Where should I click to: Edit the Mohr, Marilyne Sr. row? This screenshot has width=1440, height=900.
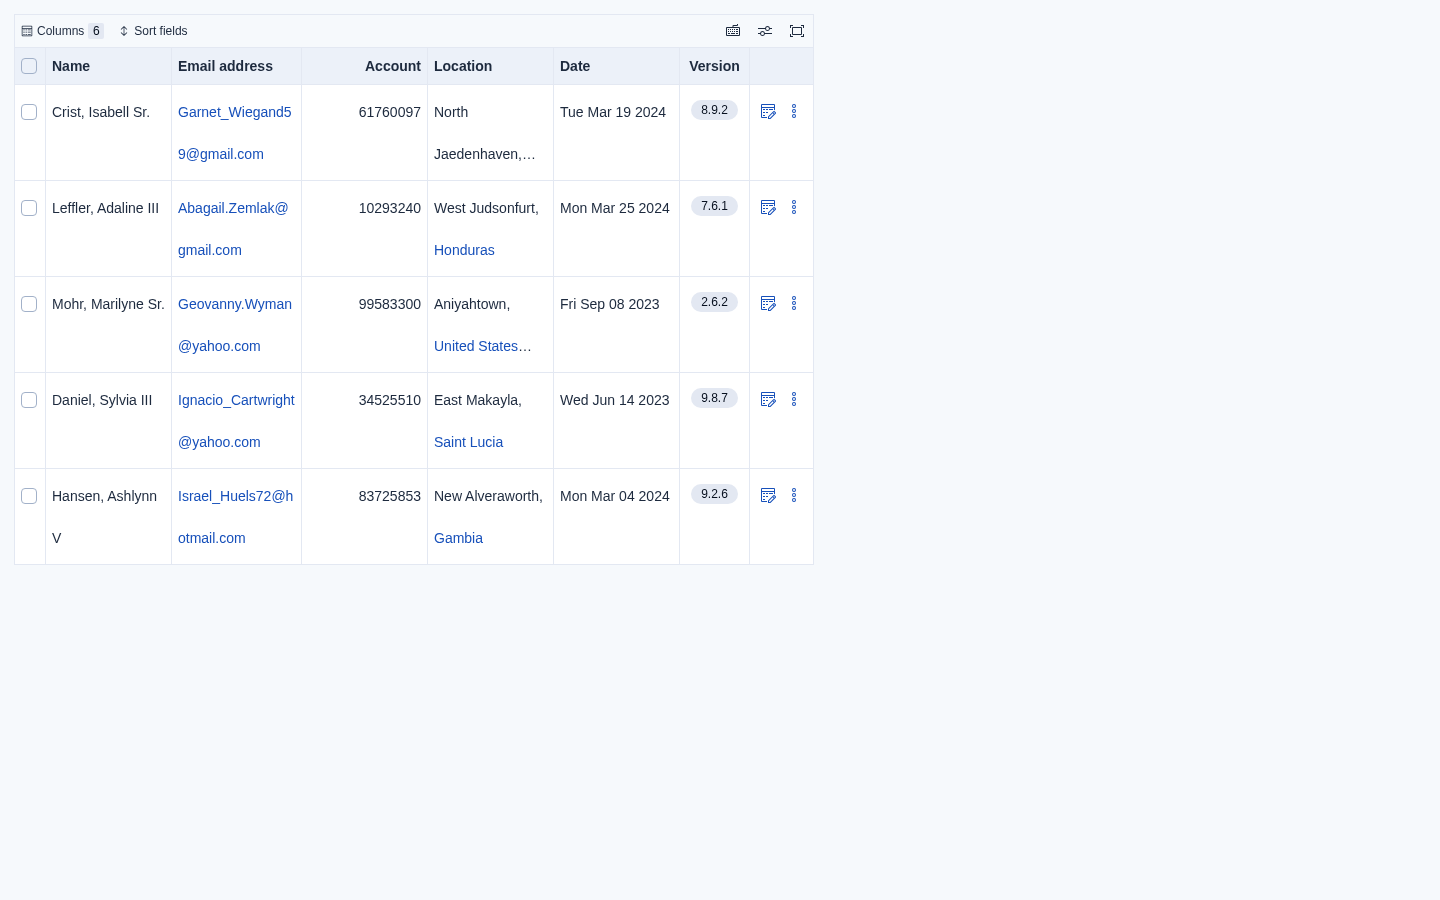coord(768,303)
